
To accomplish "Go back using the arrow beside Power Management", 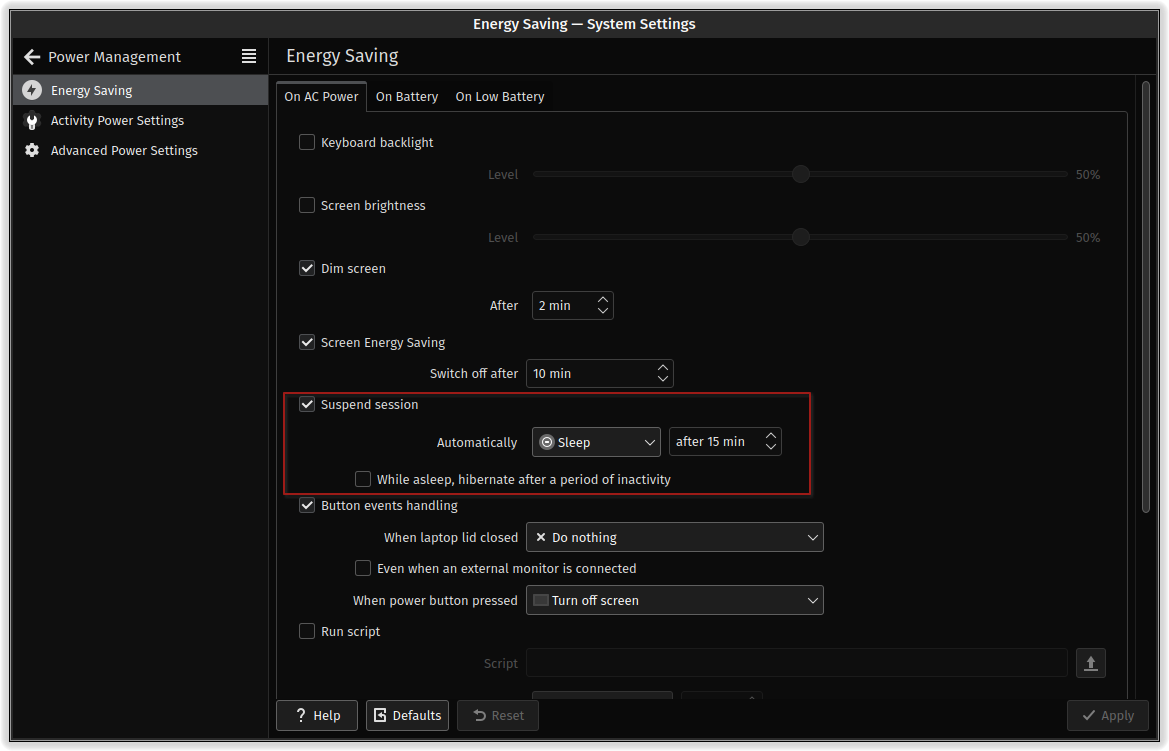I will pyautogui.click(x=31, y=57).
